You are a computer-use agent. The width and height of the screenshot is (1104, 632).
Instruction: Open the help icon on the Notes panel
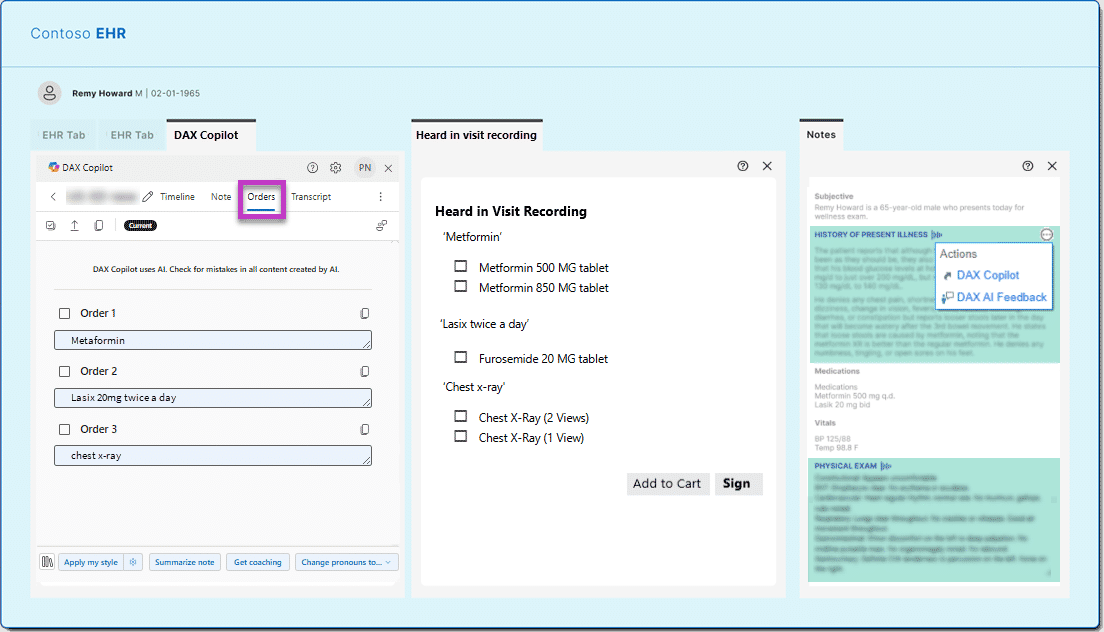coord(1028,166)
